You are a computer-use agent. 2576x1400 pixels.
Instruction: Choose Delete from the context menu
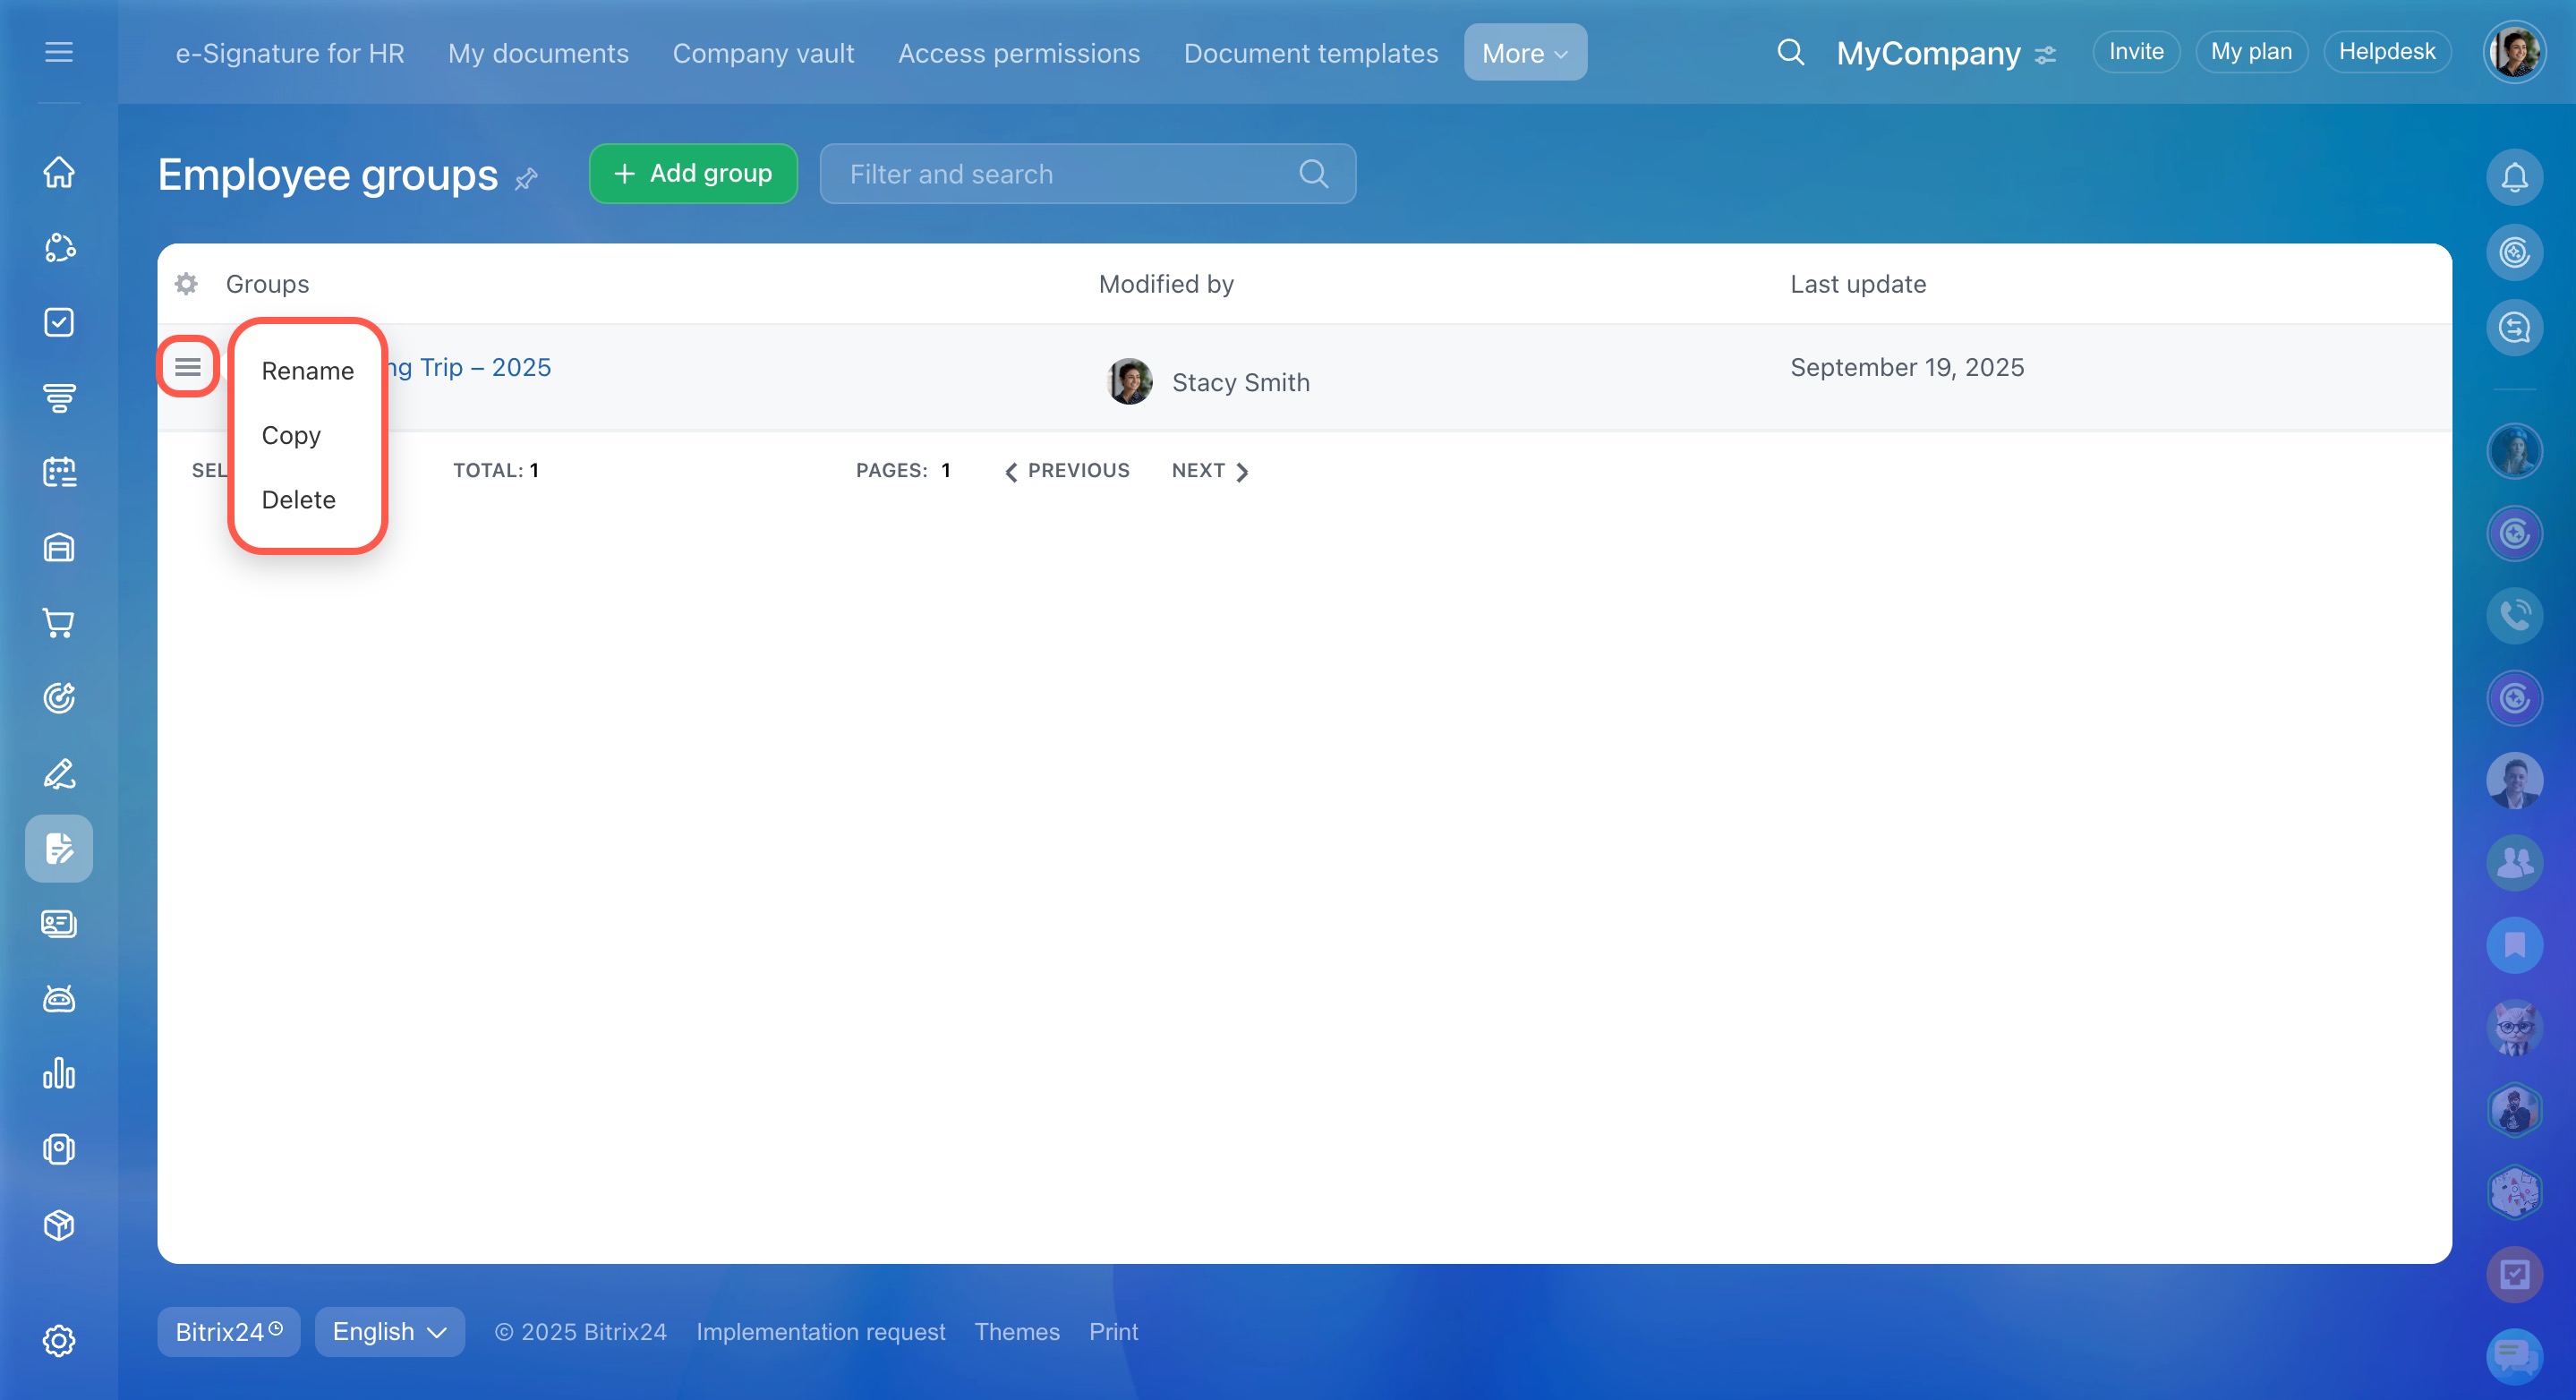(298, 500)
